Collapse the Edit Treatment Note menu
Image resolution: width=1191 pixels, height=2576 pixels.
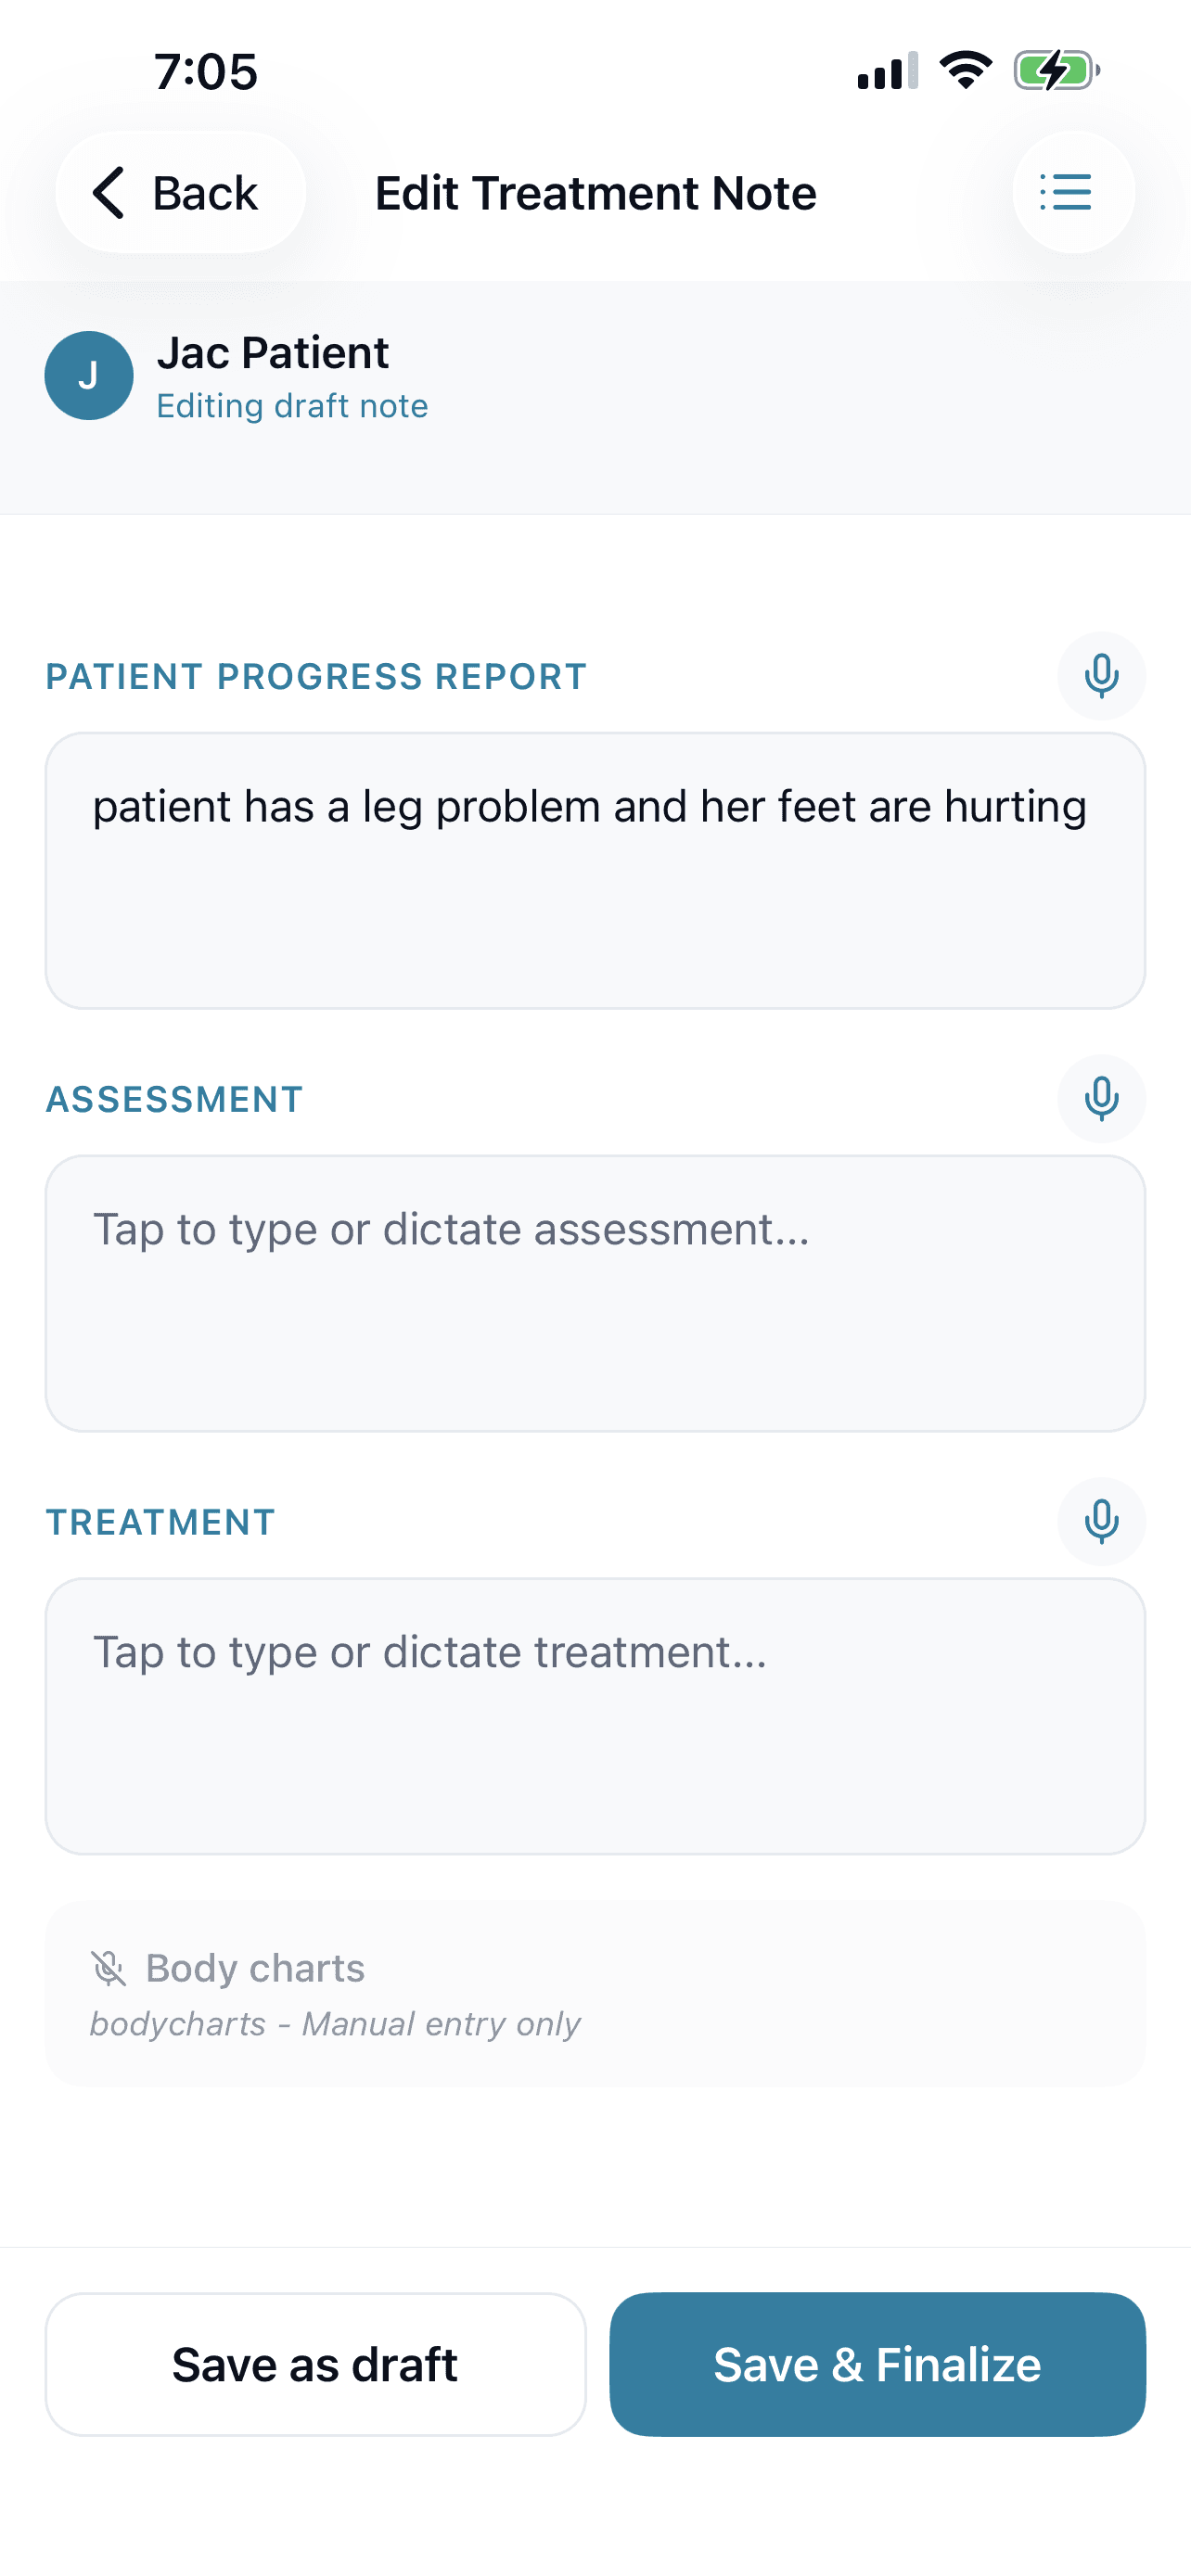(1072, 192)
